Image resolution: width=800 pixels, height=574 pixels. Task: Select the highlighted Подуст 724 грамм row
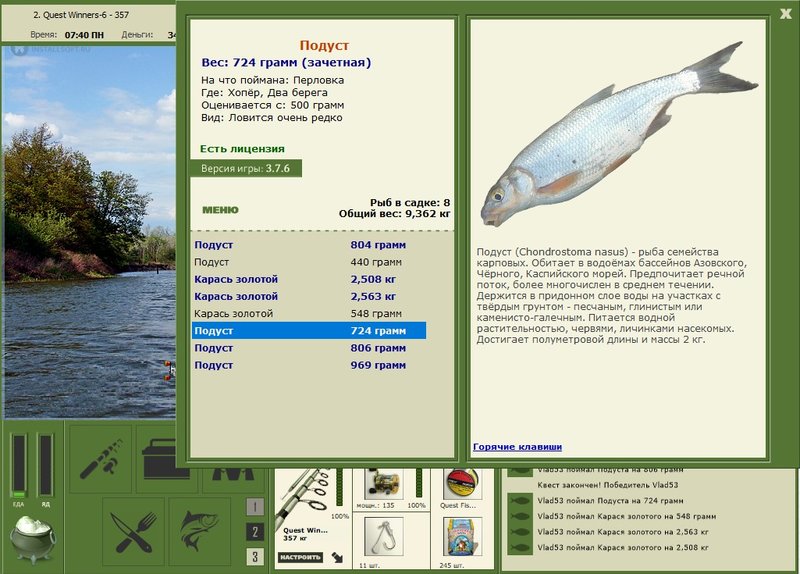309,331
